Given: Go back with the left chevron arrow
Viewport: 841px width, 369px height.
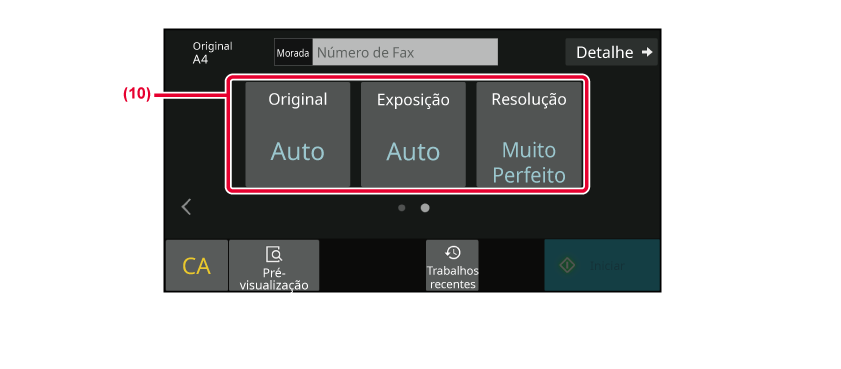Looking at the screenshot, I should point(186,207).
